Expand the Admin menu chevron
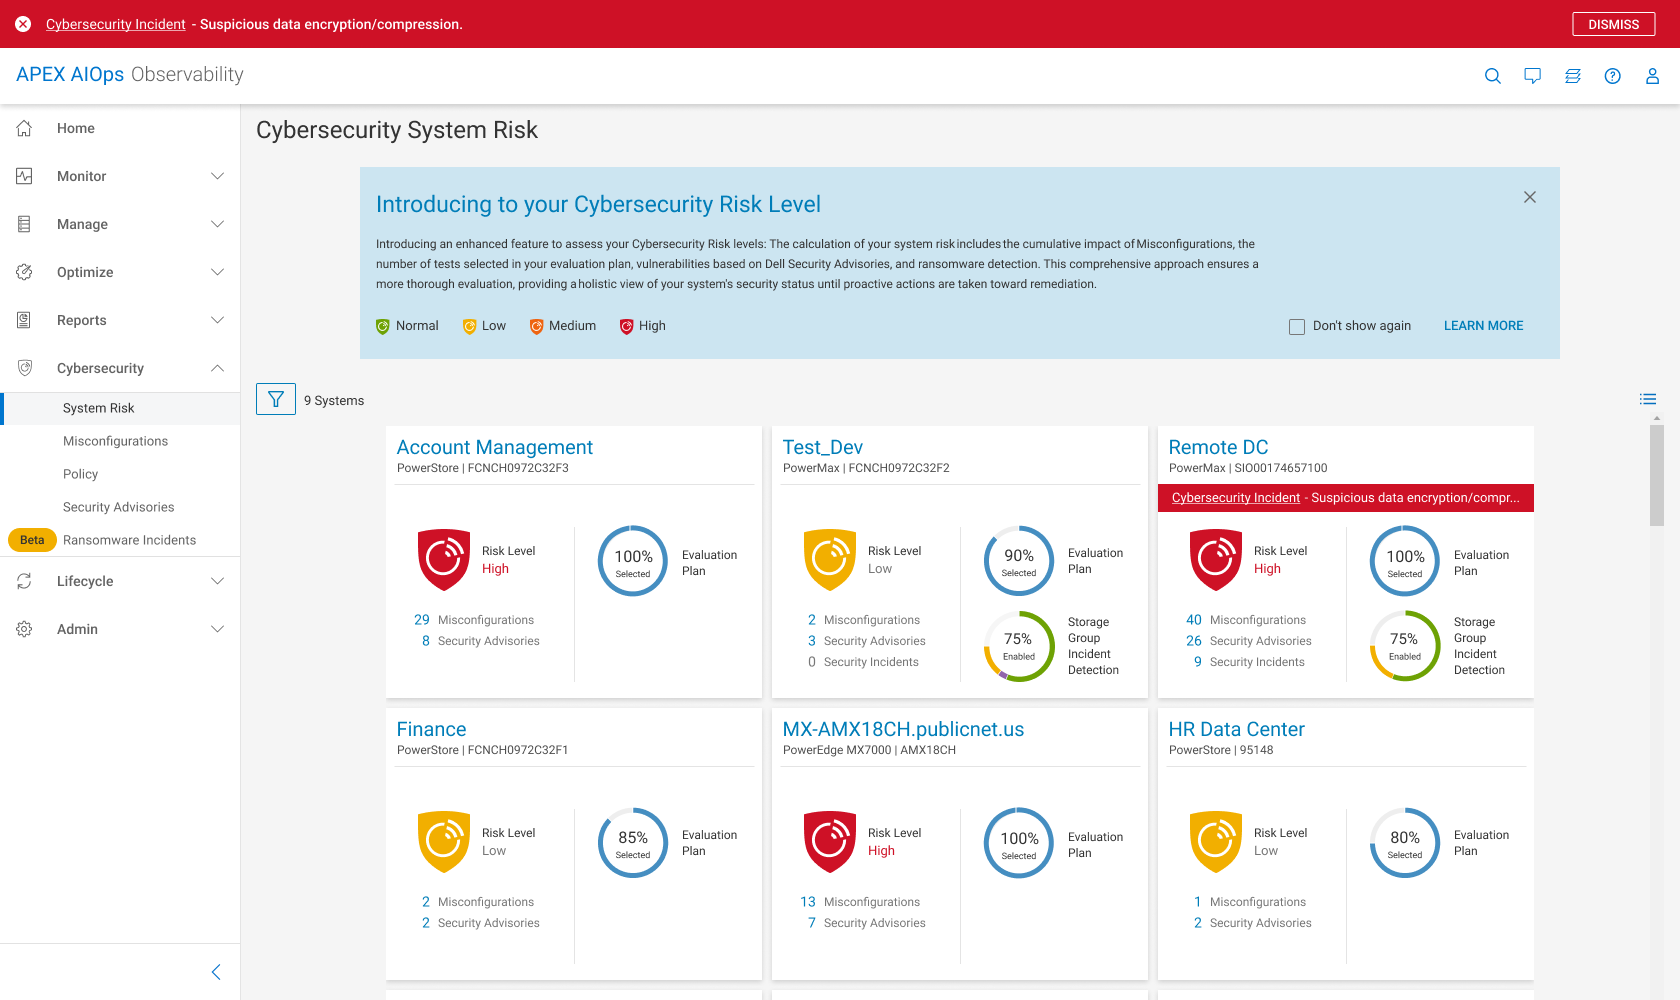 click(217, 629)
